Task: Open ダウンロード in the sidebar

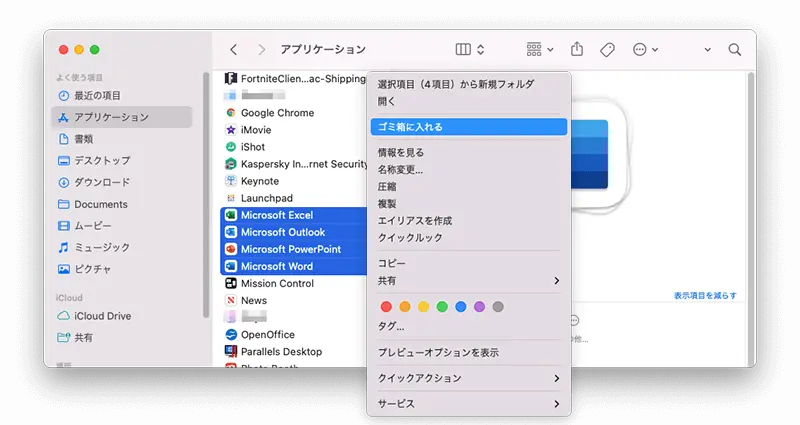Action: [121, 182]
